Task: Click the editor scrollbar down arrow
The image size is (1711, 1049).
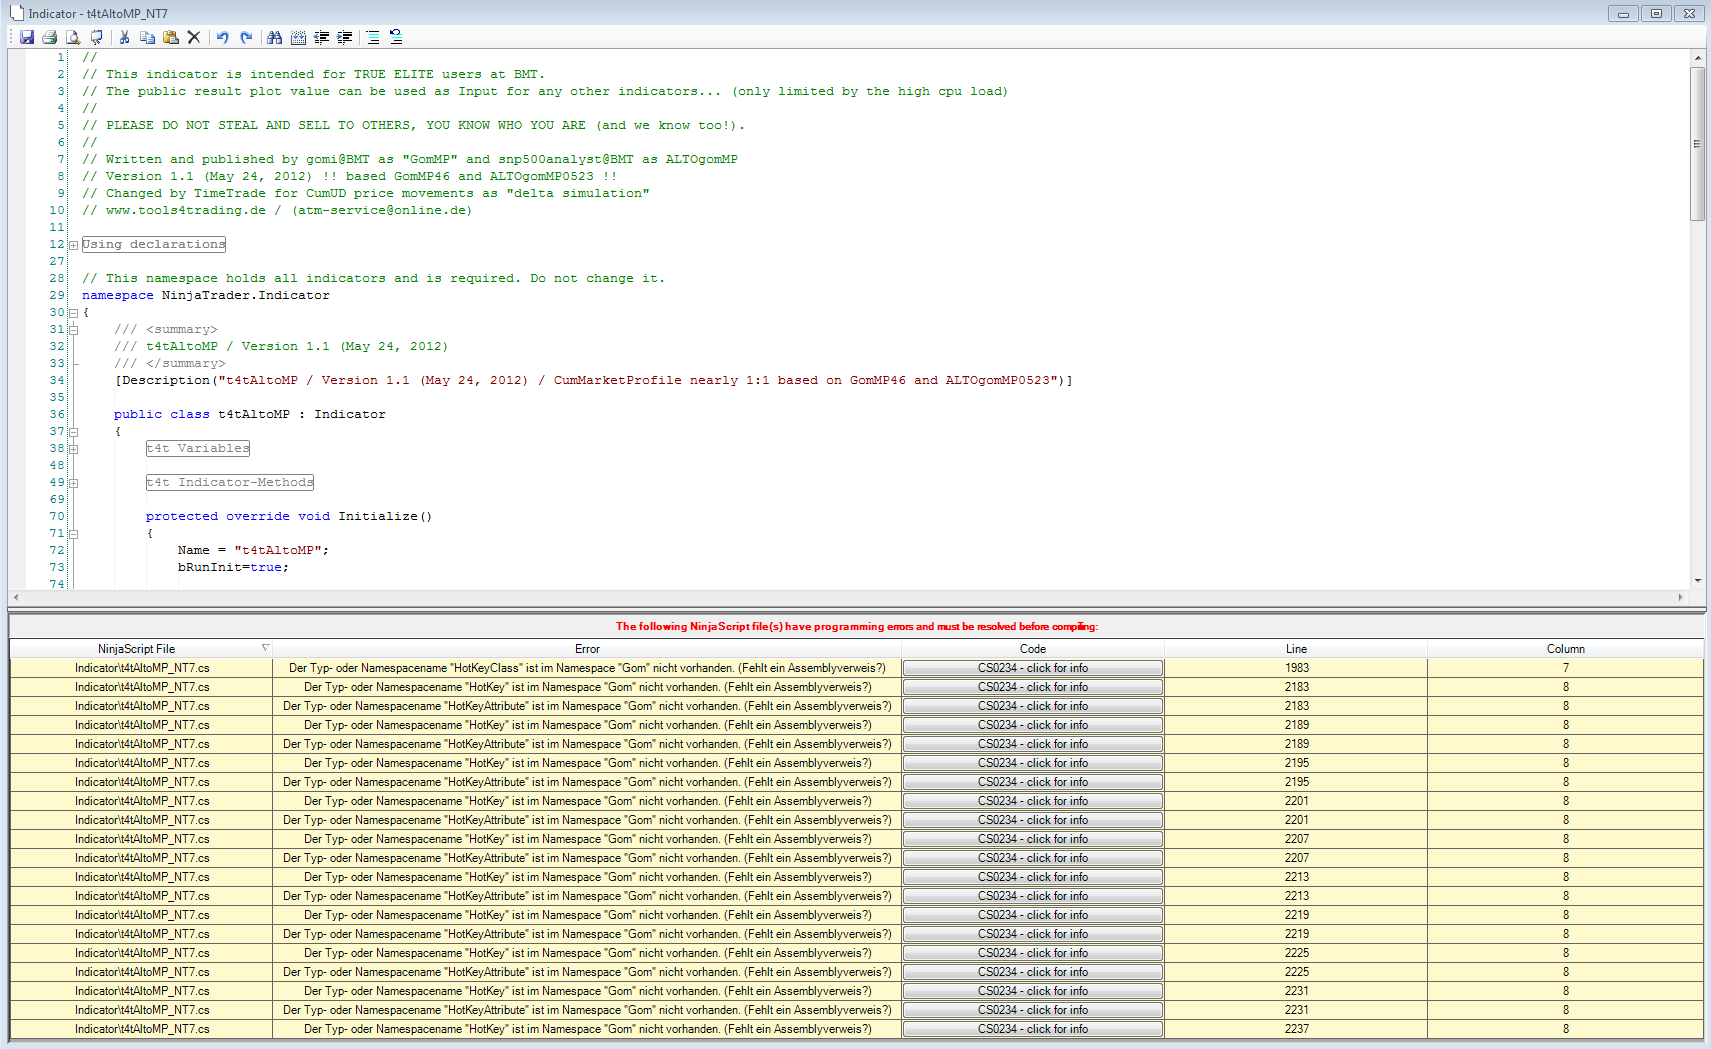Action: [1697, 581]
